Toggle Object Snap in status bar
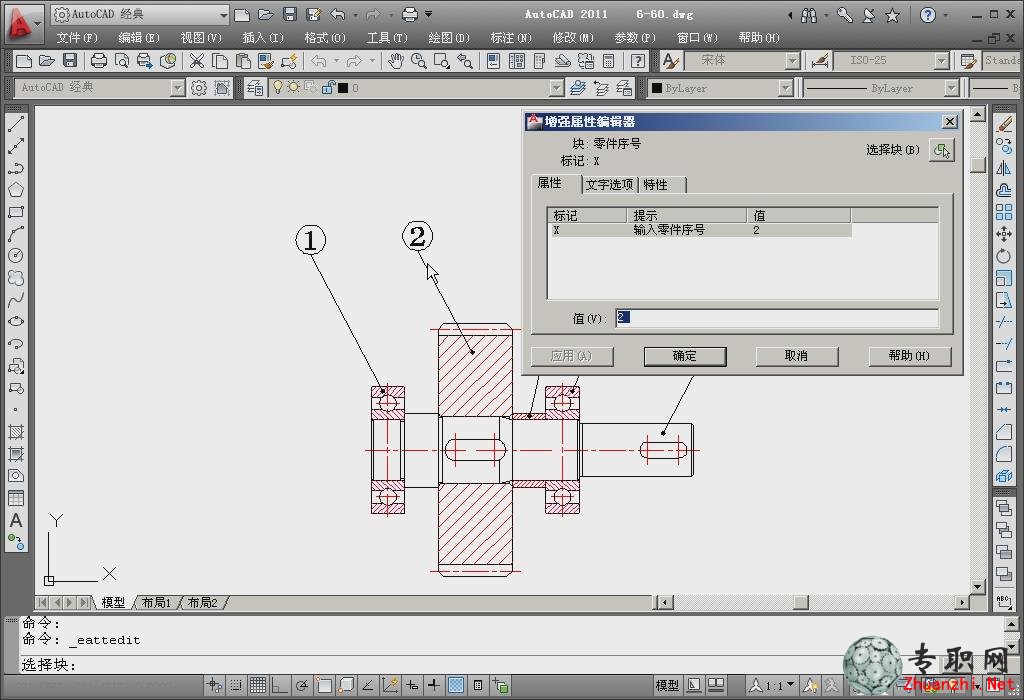This screenshot has width=1024, height=700. pos(324,685)
